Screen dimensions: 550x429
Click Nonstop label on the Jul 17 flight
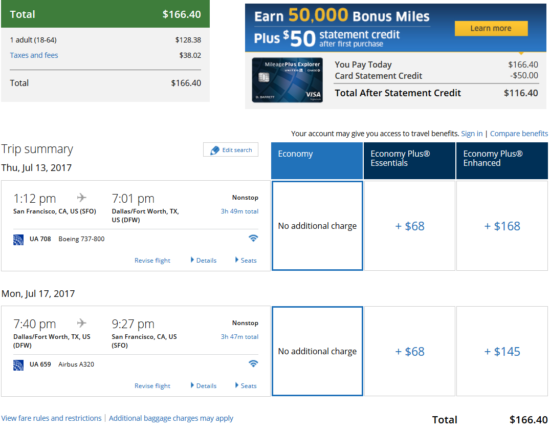[x=245, y=323]
